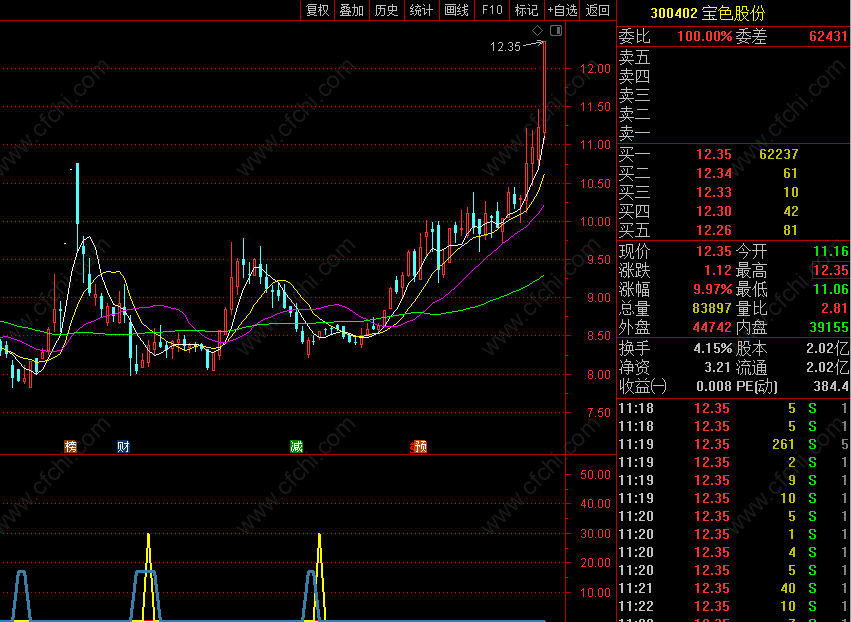Click the diamond icon above the chart
The image size is (851, 622).
(x=537, y=30)
